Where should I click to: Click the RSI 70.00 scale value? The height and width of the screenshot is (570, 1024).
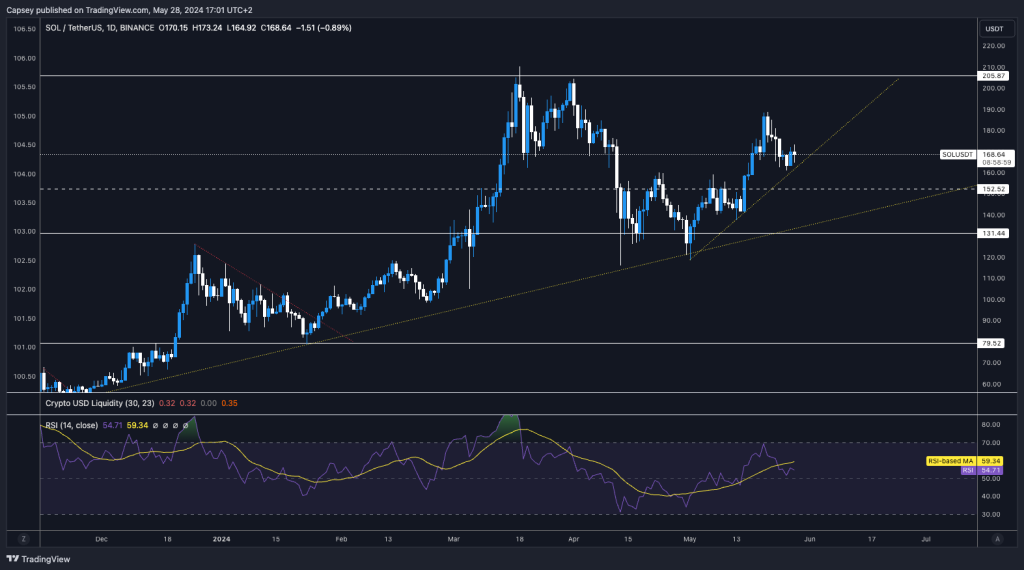(x=991, y=443)
